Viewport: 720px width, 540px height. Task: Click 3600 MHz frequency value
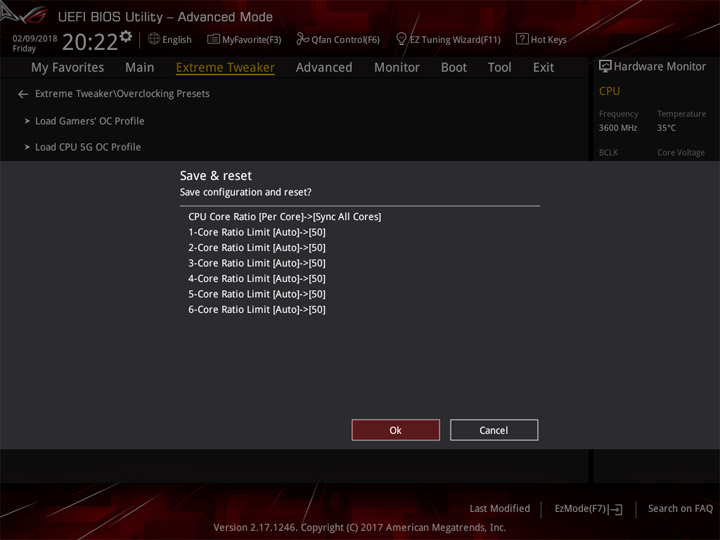(618, 128)
